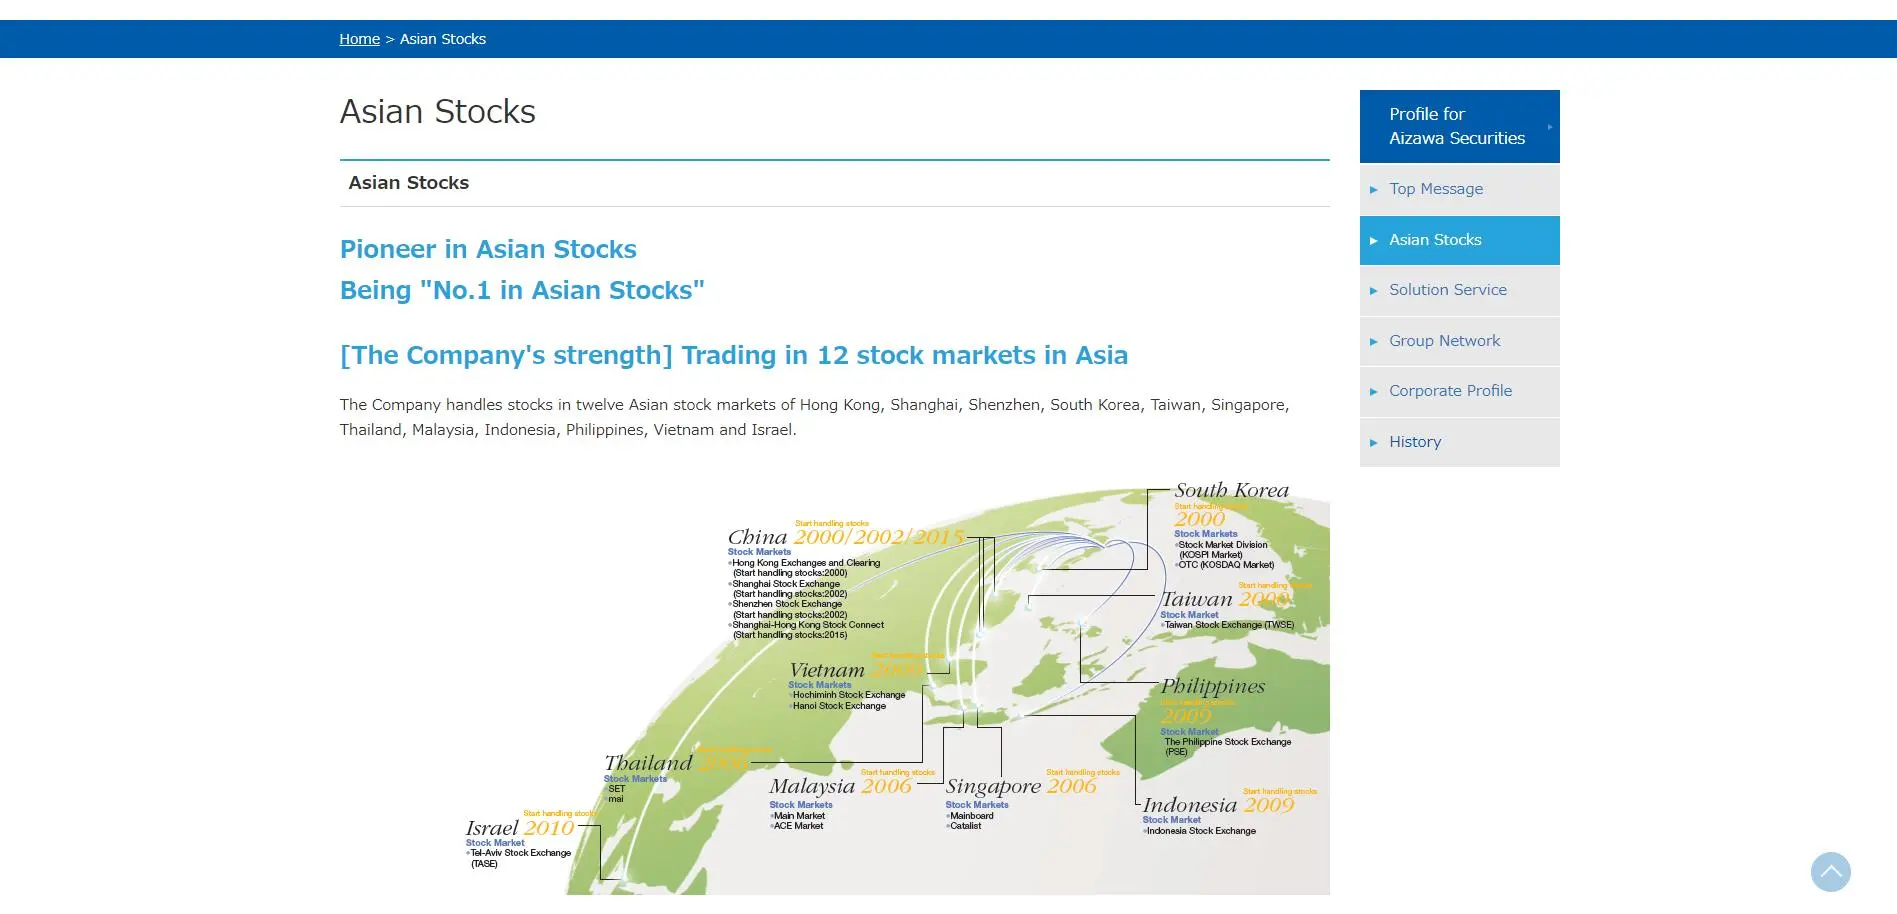Click 'The Philippine Stock Exchange' text

[1228, 742]
